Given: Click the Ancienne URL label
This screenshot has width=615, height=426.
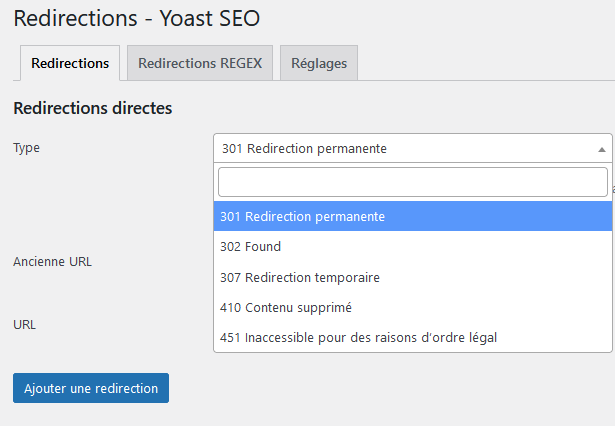Looking at the screenshot, I should coord(52,262).
